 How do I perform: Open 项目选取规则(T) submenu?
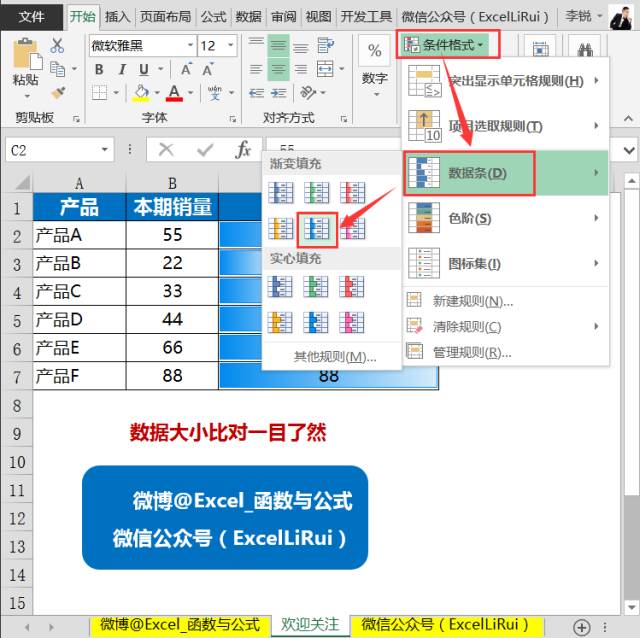tap(505, 126)
